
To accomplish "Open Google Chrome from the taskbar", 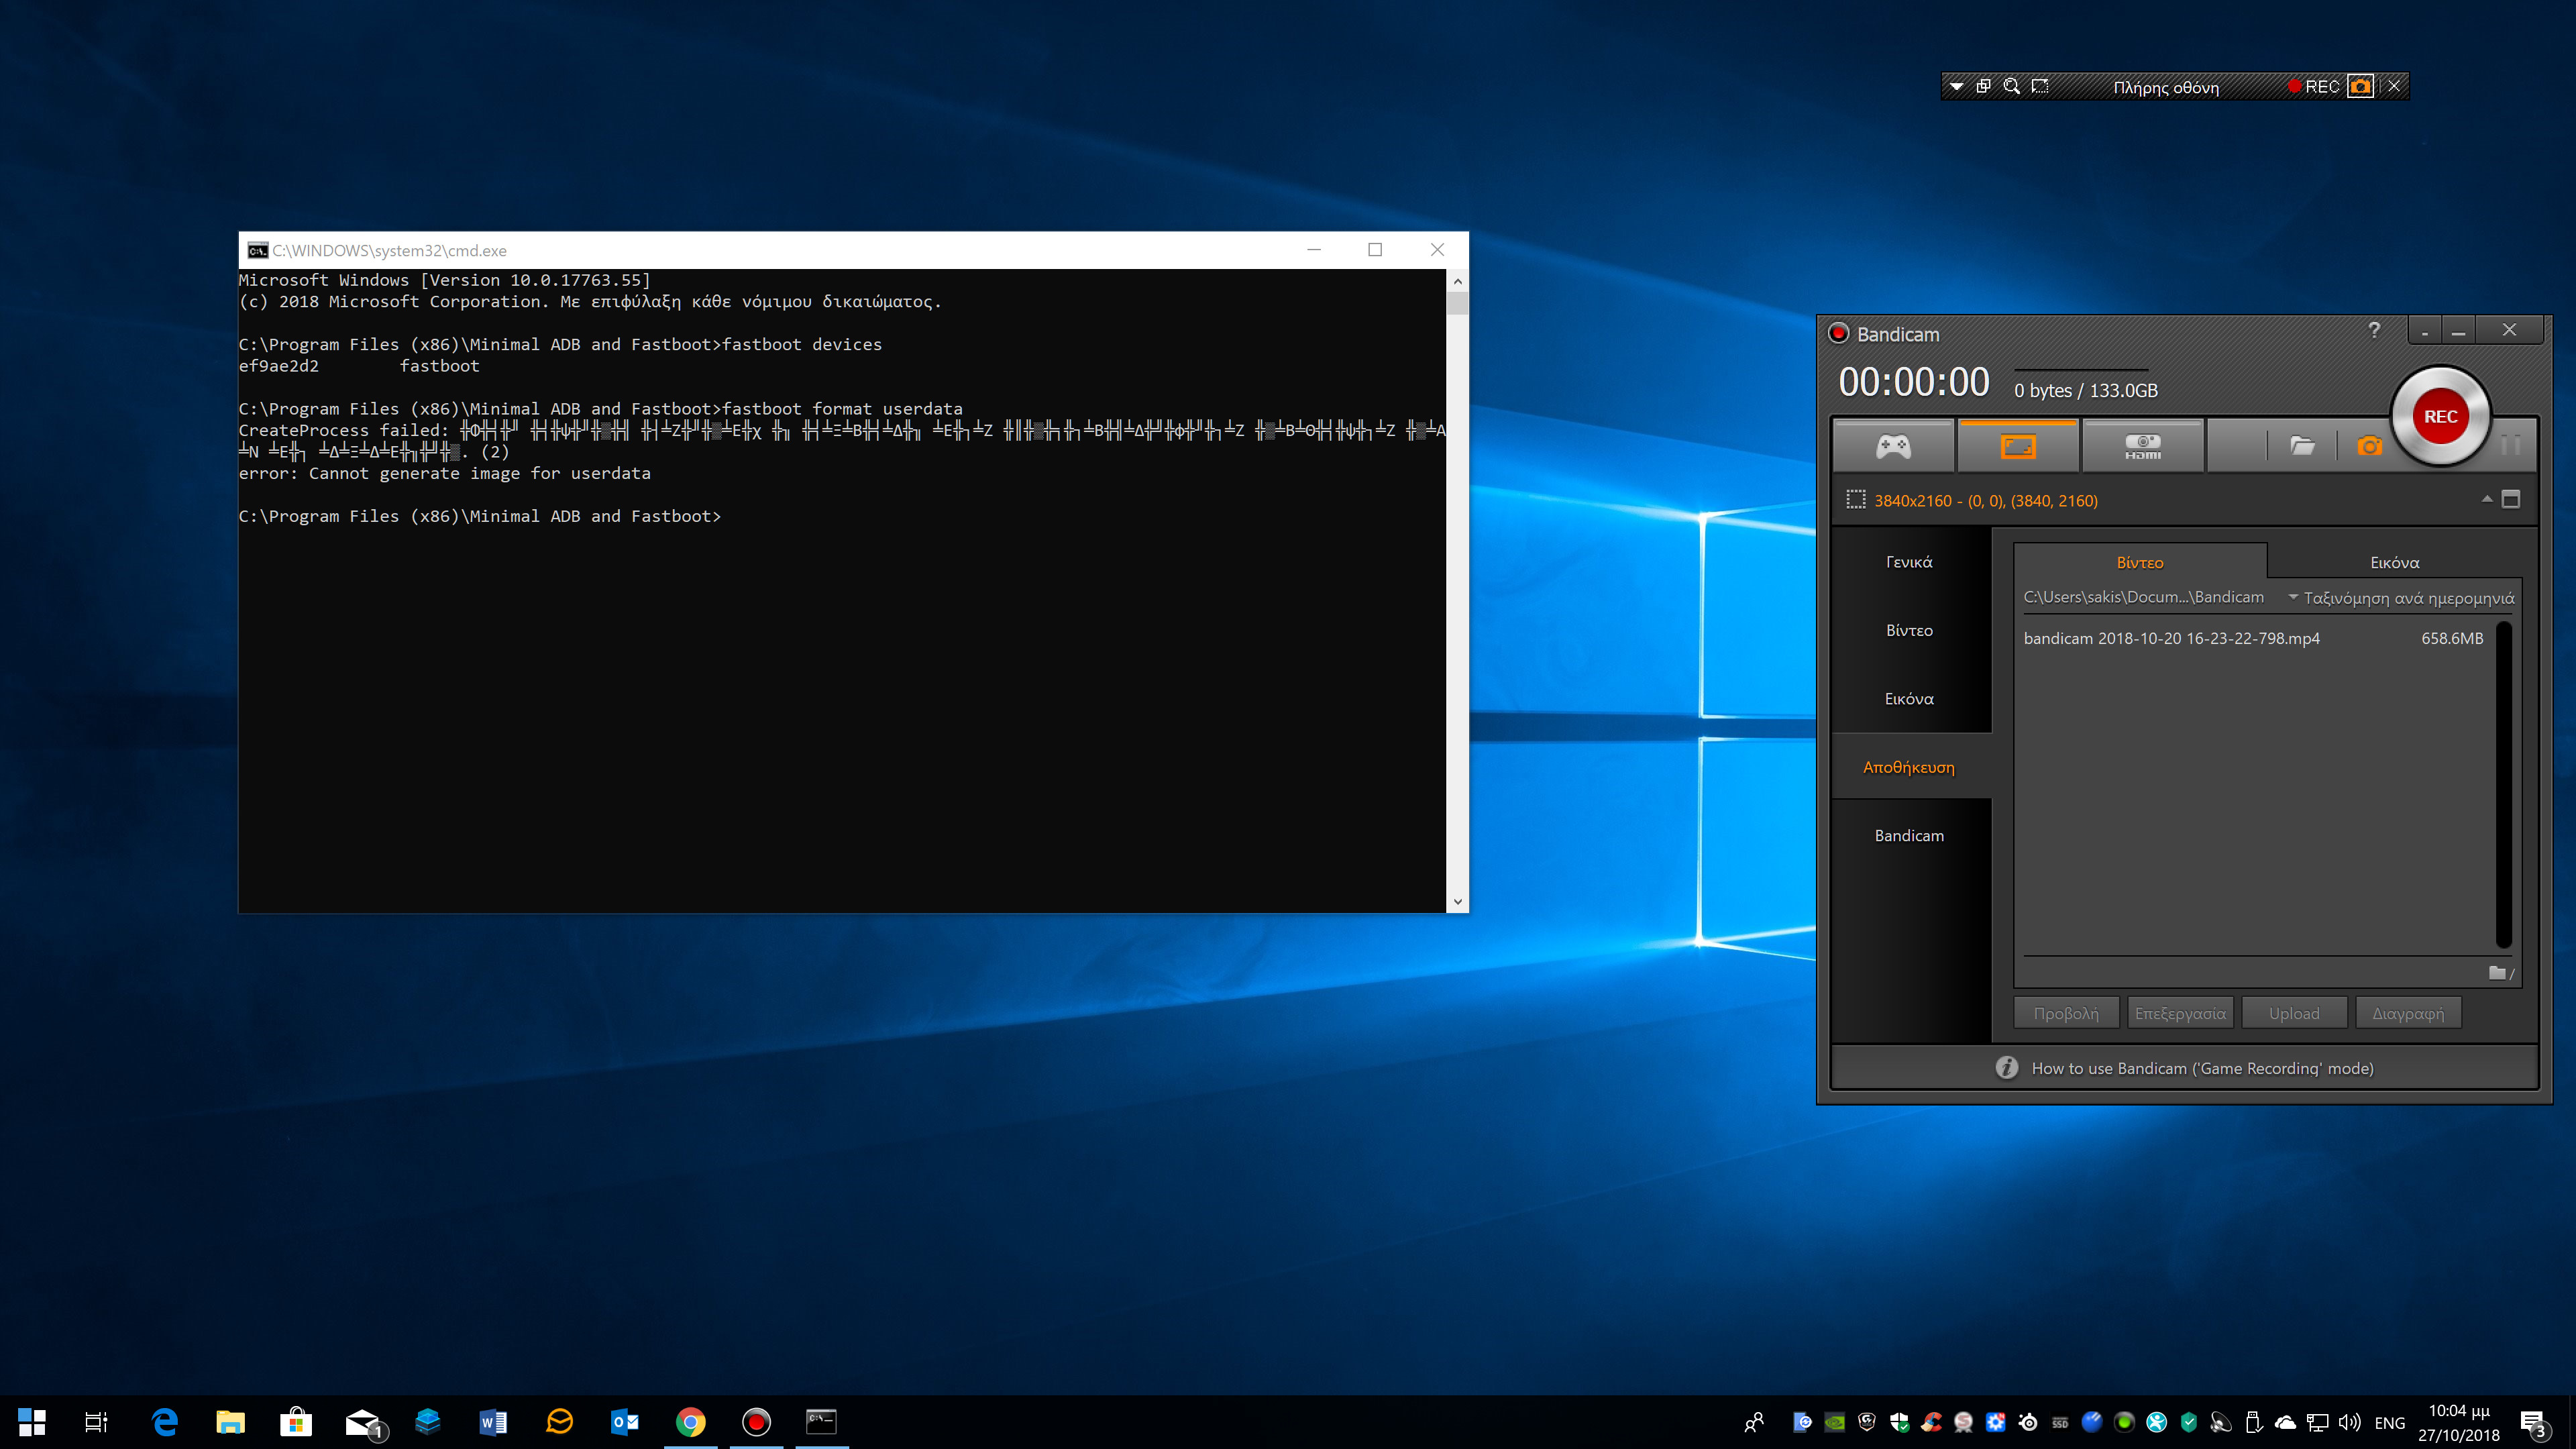I will (690, 1421).
